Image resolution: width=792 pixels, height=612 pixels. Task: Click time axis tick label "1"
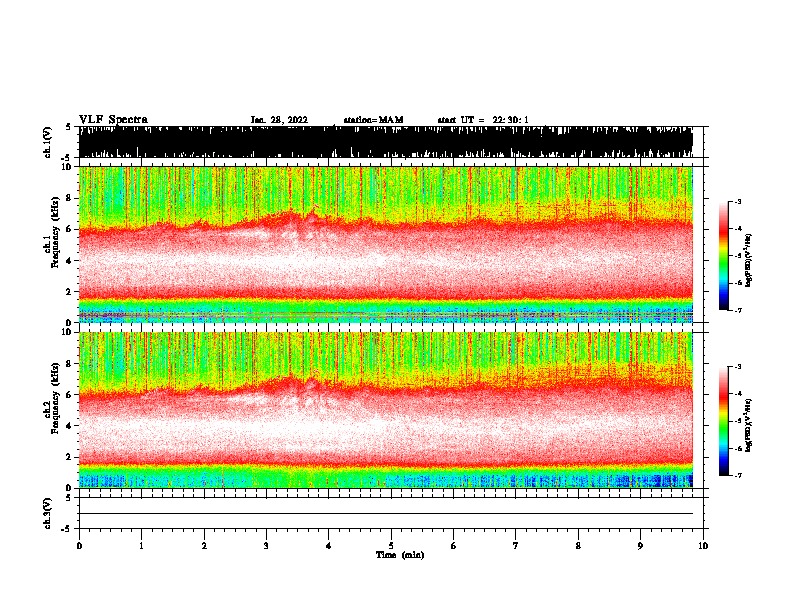[141, 546]
